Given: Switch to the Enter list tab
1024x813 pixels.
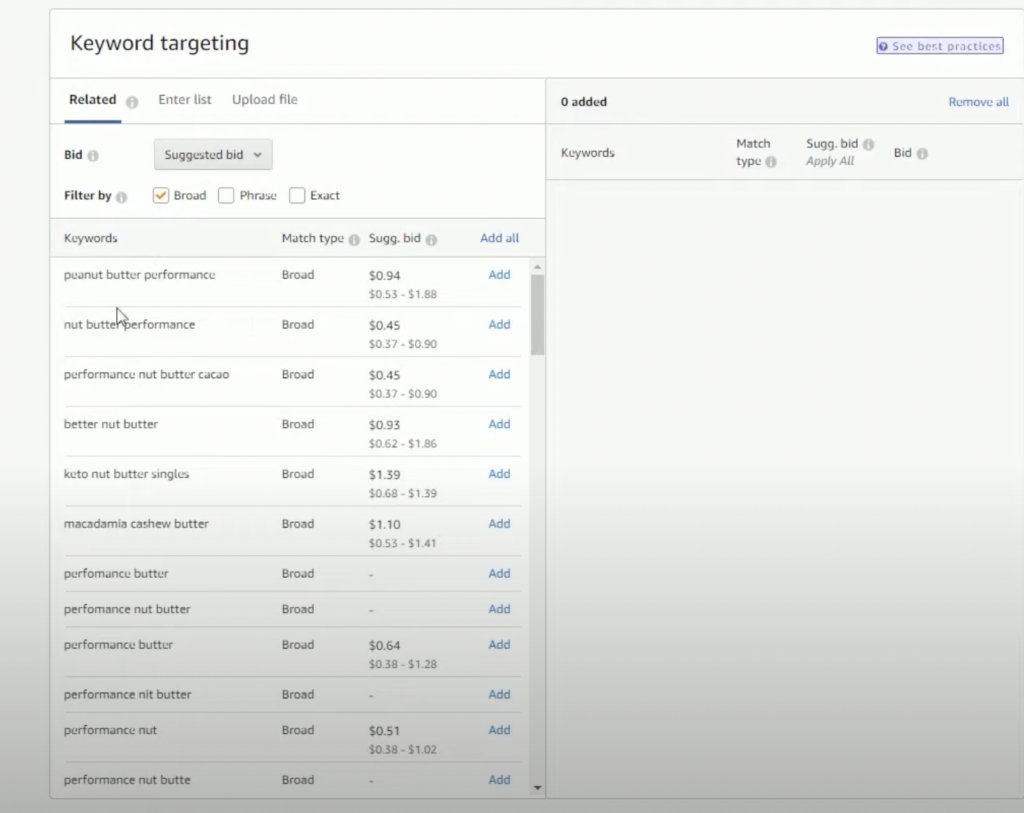Looking at the screenshot, I should pyautogui.click(x=185, y=100).
